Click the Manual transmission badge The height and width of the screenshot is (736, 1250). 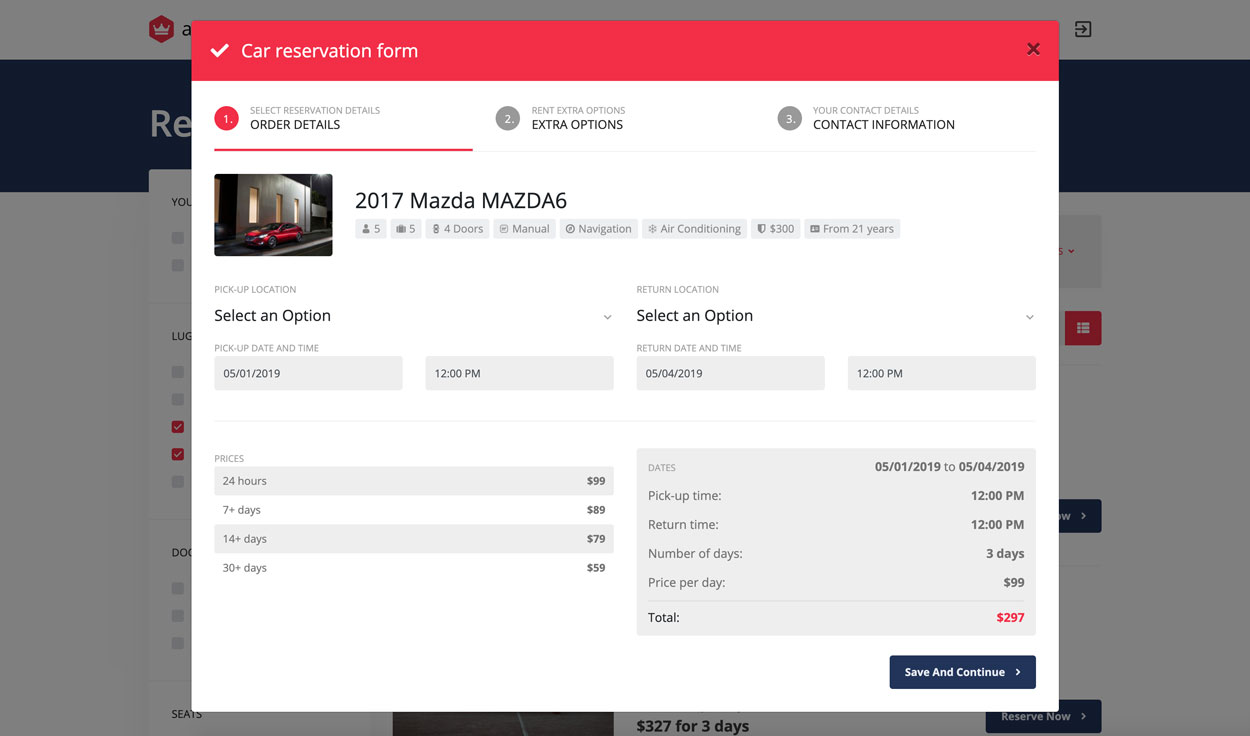click(524, 229)
